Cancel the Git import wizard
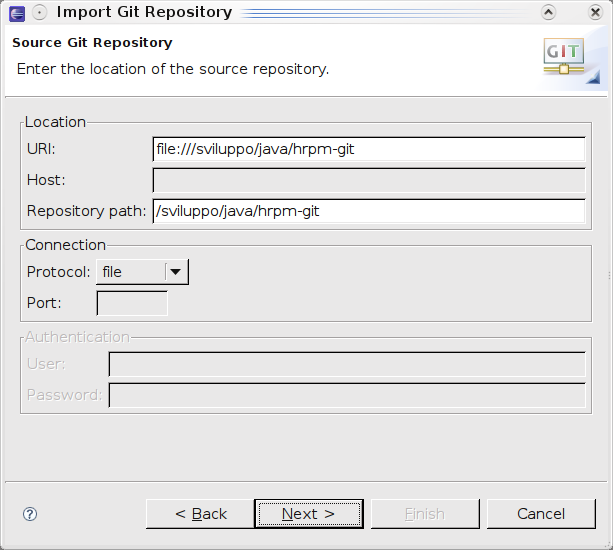The height and width of the screenshot is (550, 613). [541, 514]
